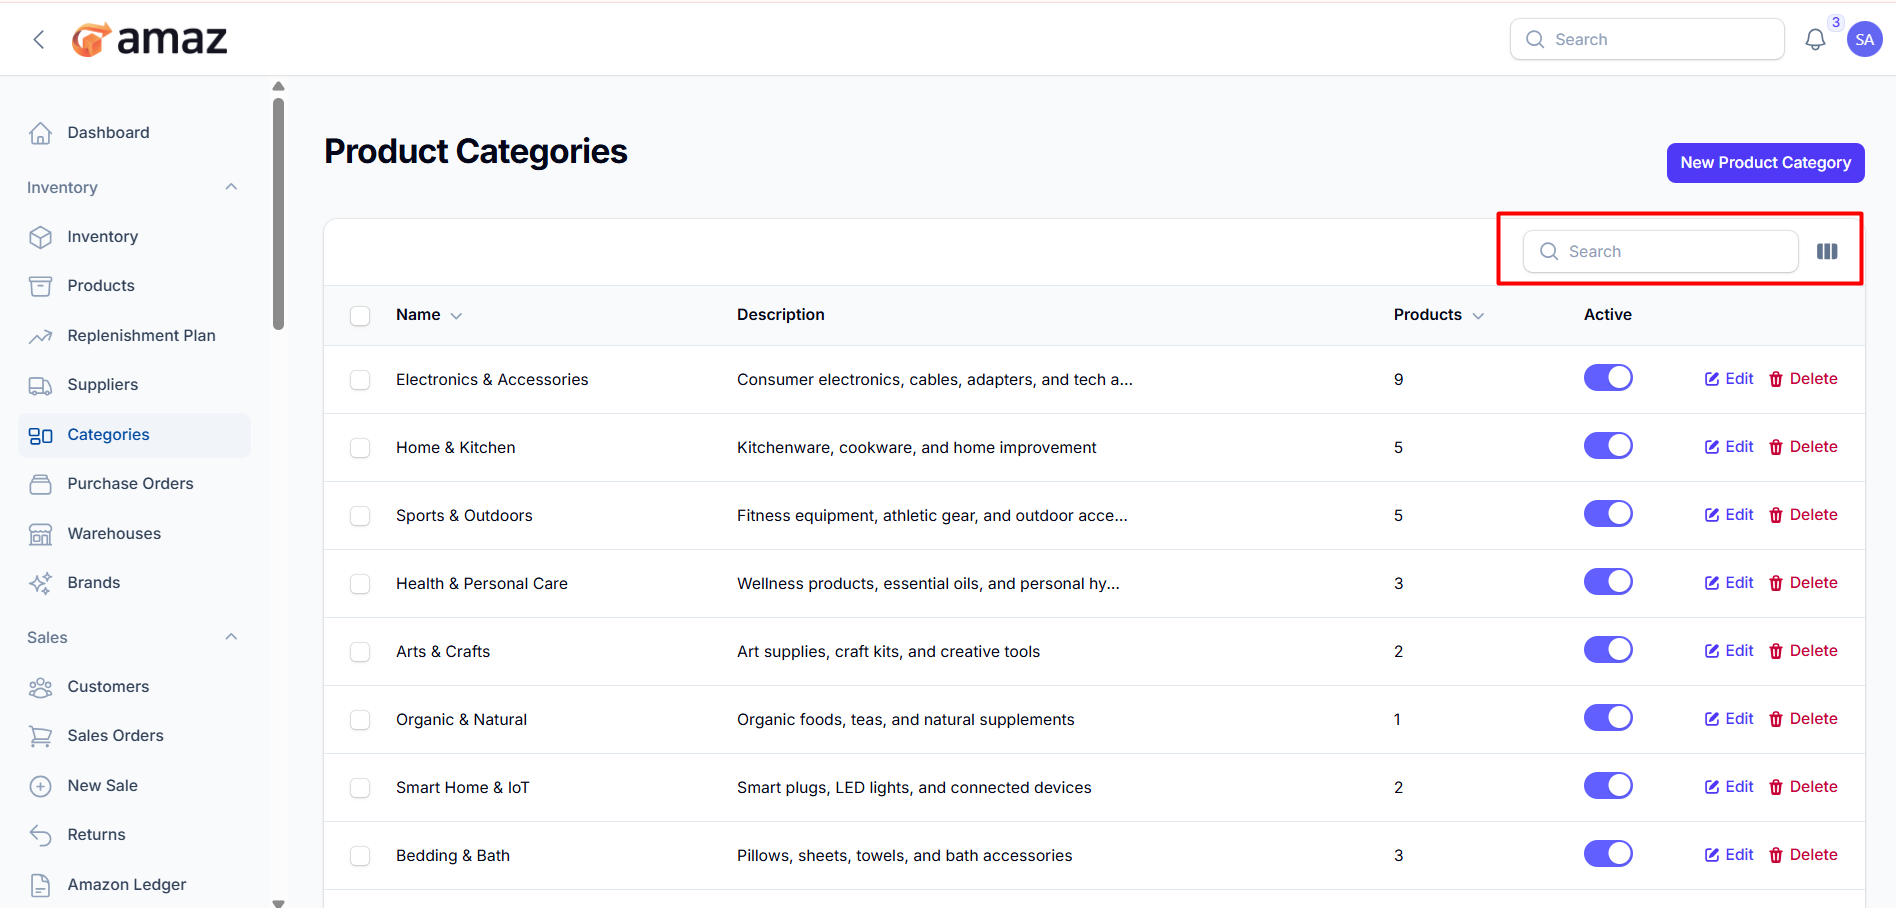Disable the Electronics & Accessories active toggle

1608,378
